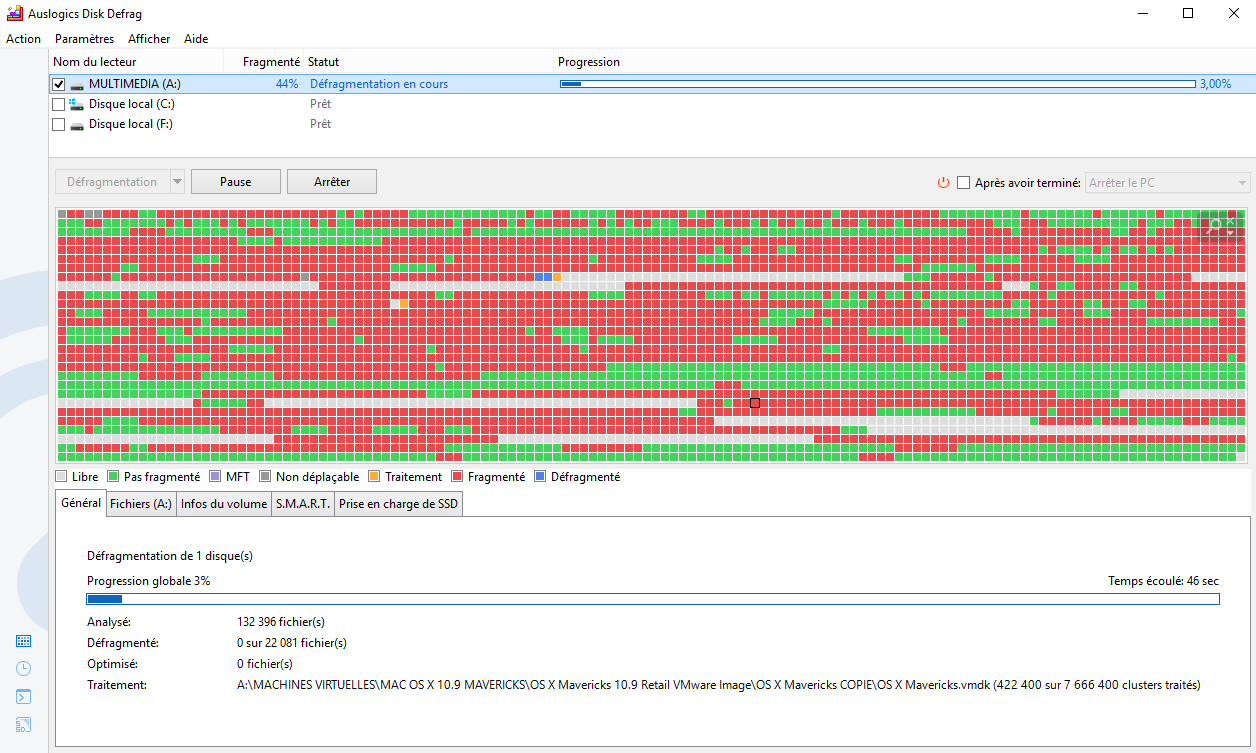
Task: Open the cluster map view in the sidebar
Action: click(24, 641)
